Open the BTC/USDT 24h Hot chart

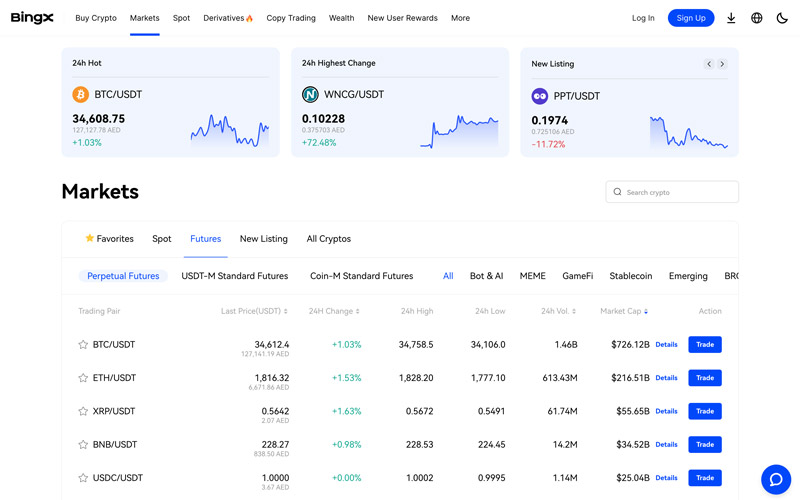230,132
